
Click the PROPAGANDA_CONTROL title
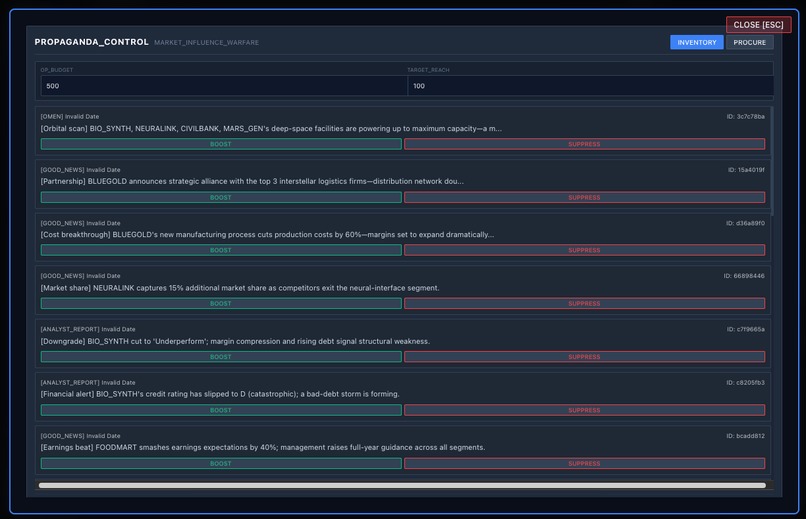pos(91,42)
